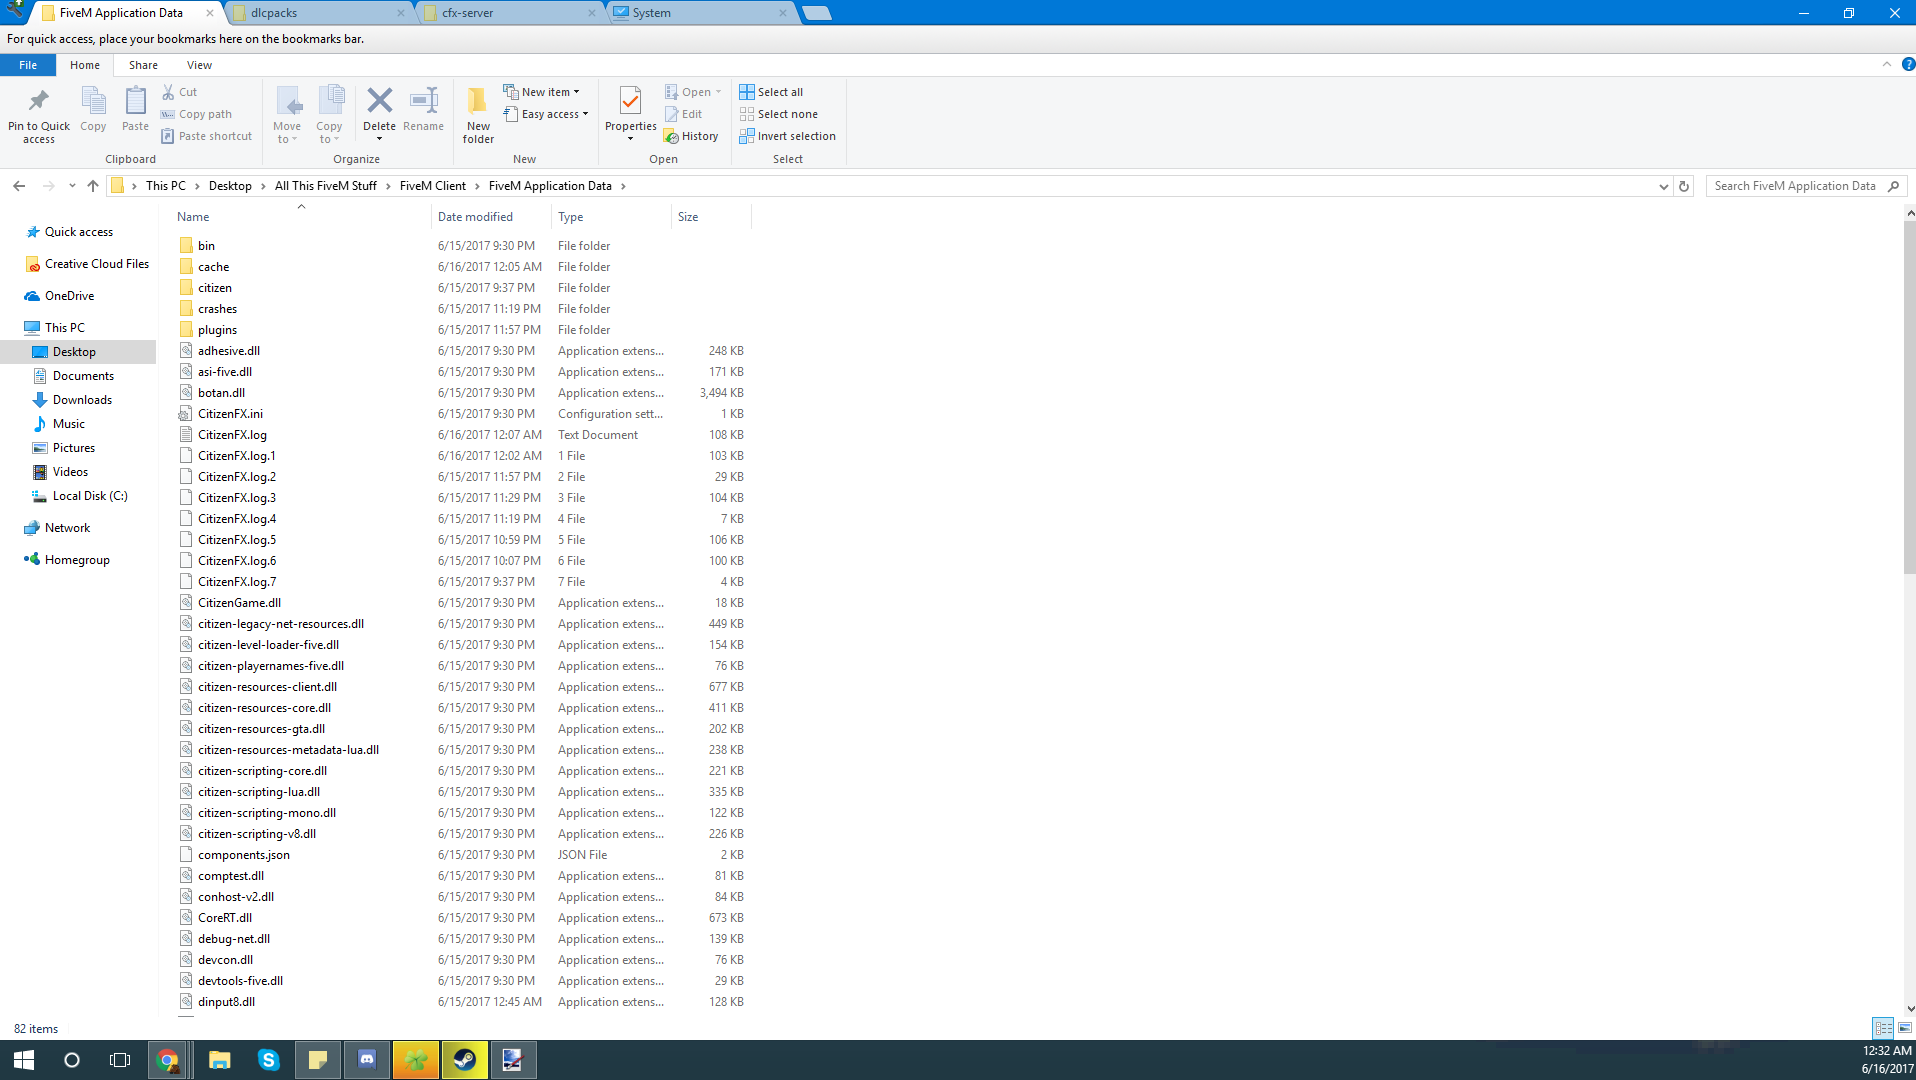The width and height of the screenshot is (1916, 1080).
Task: Open the File menu tab
Action: (28, 65)
